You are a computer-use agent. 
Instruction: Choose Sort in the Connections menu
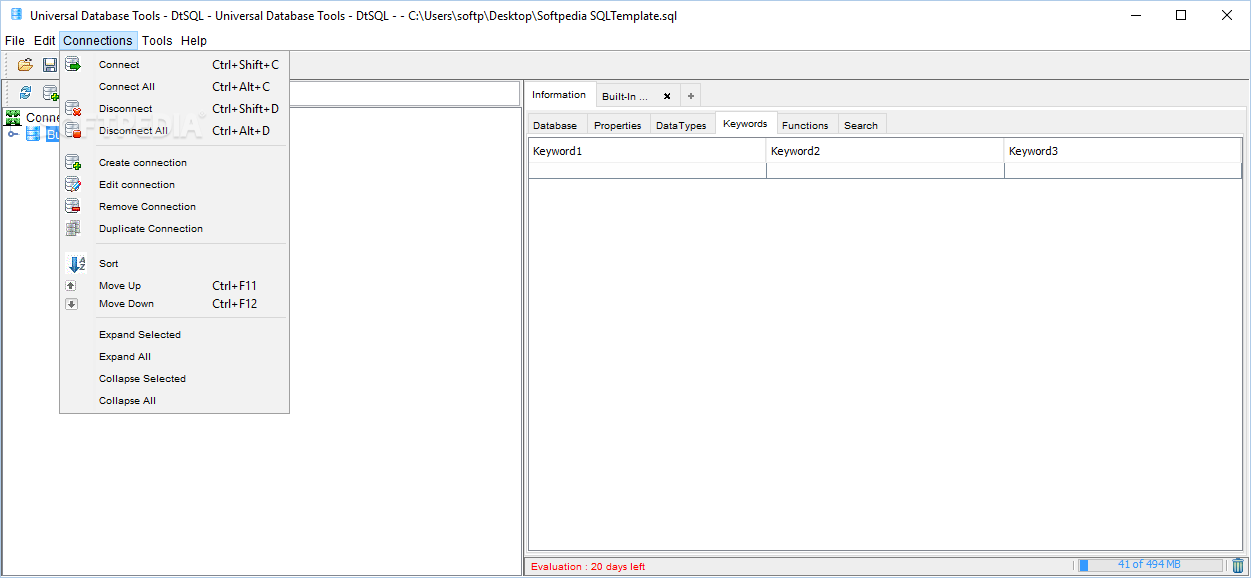[x=174, y=264]
